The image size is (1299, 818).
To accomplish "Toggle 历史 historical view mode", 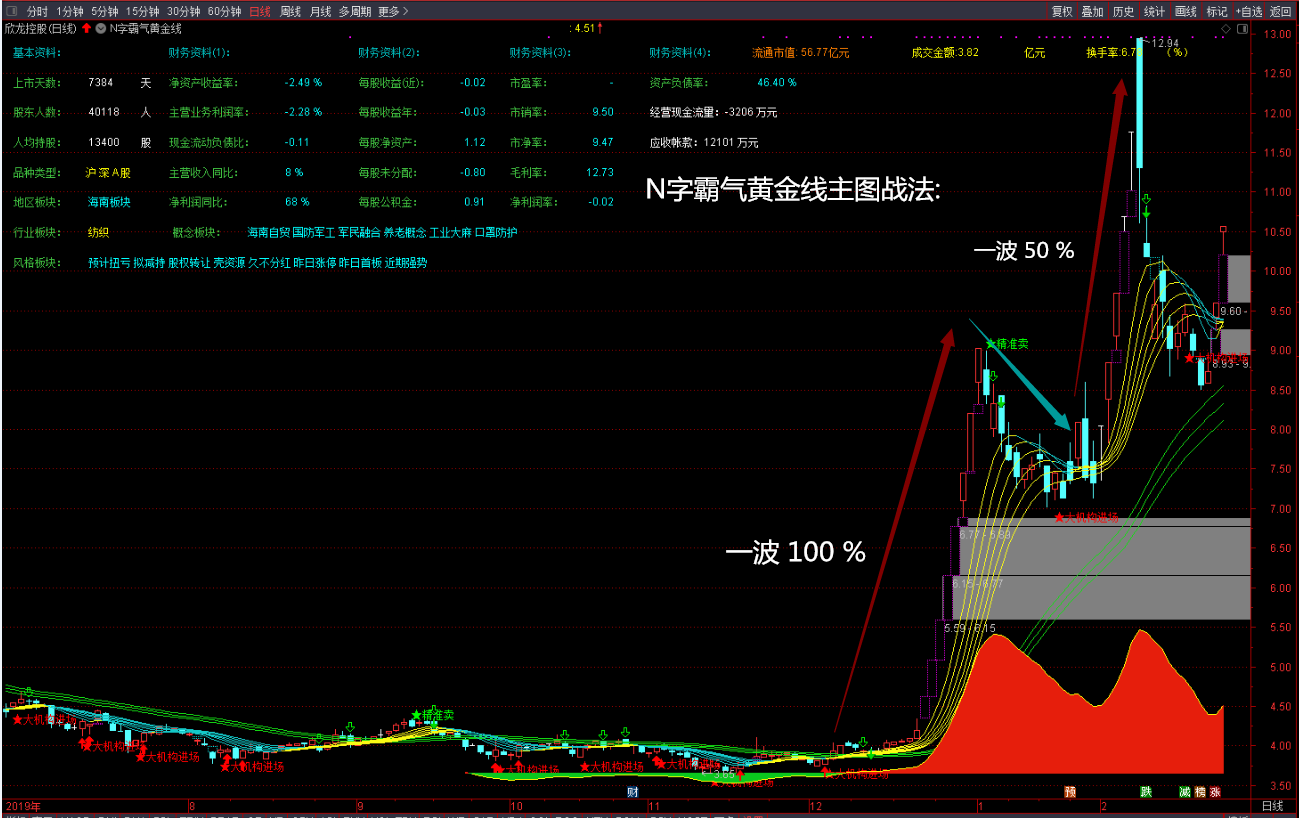I will click(1124, 11).
